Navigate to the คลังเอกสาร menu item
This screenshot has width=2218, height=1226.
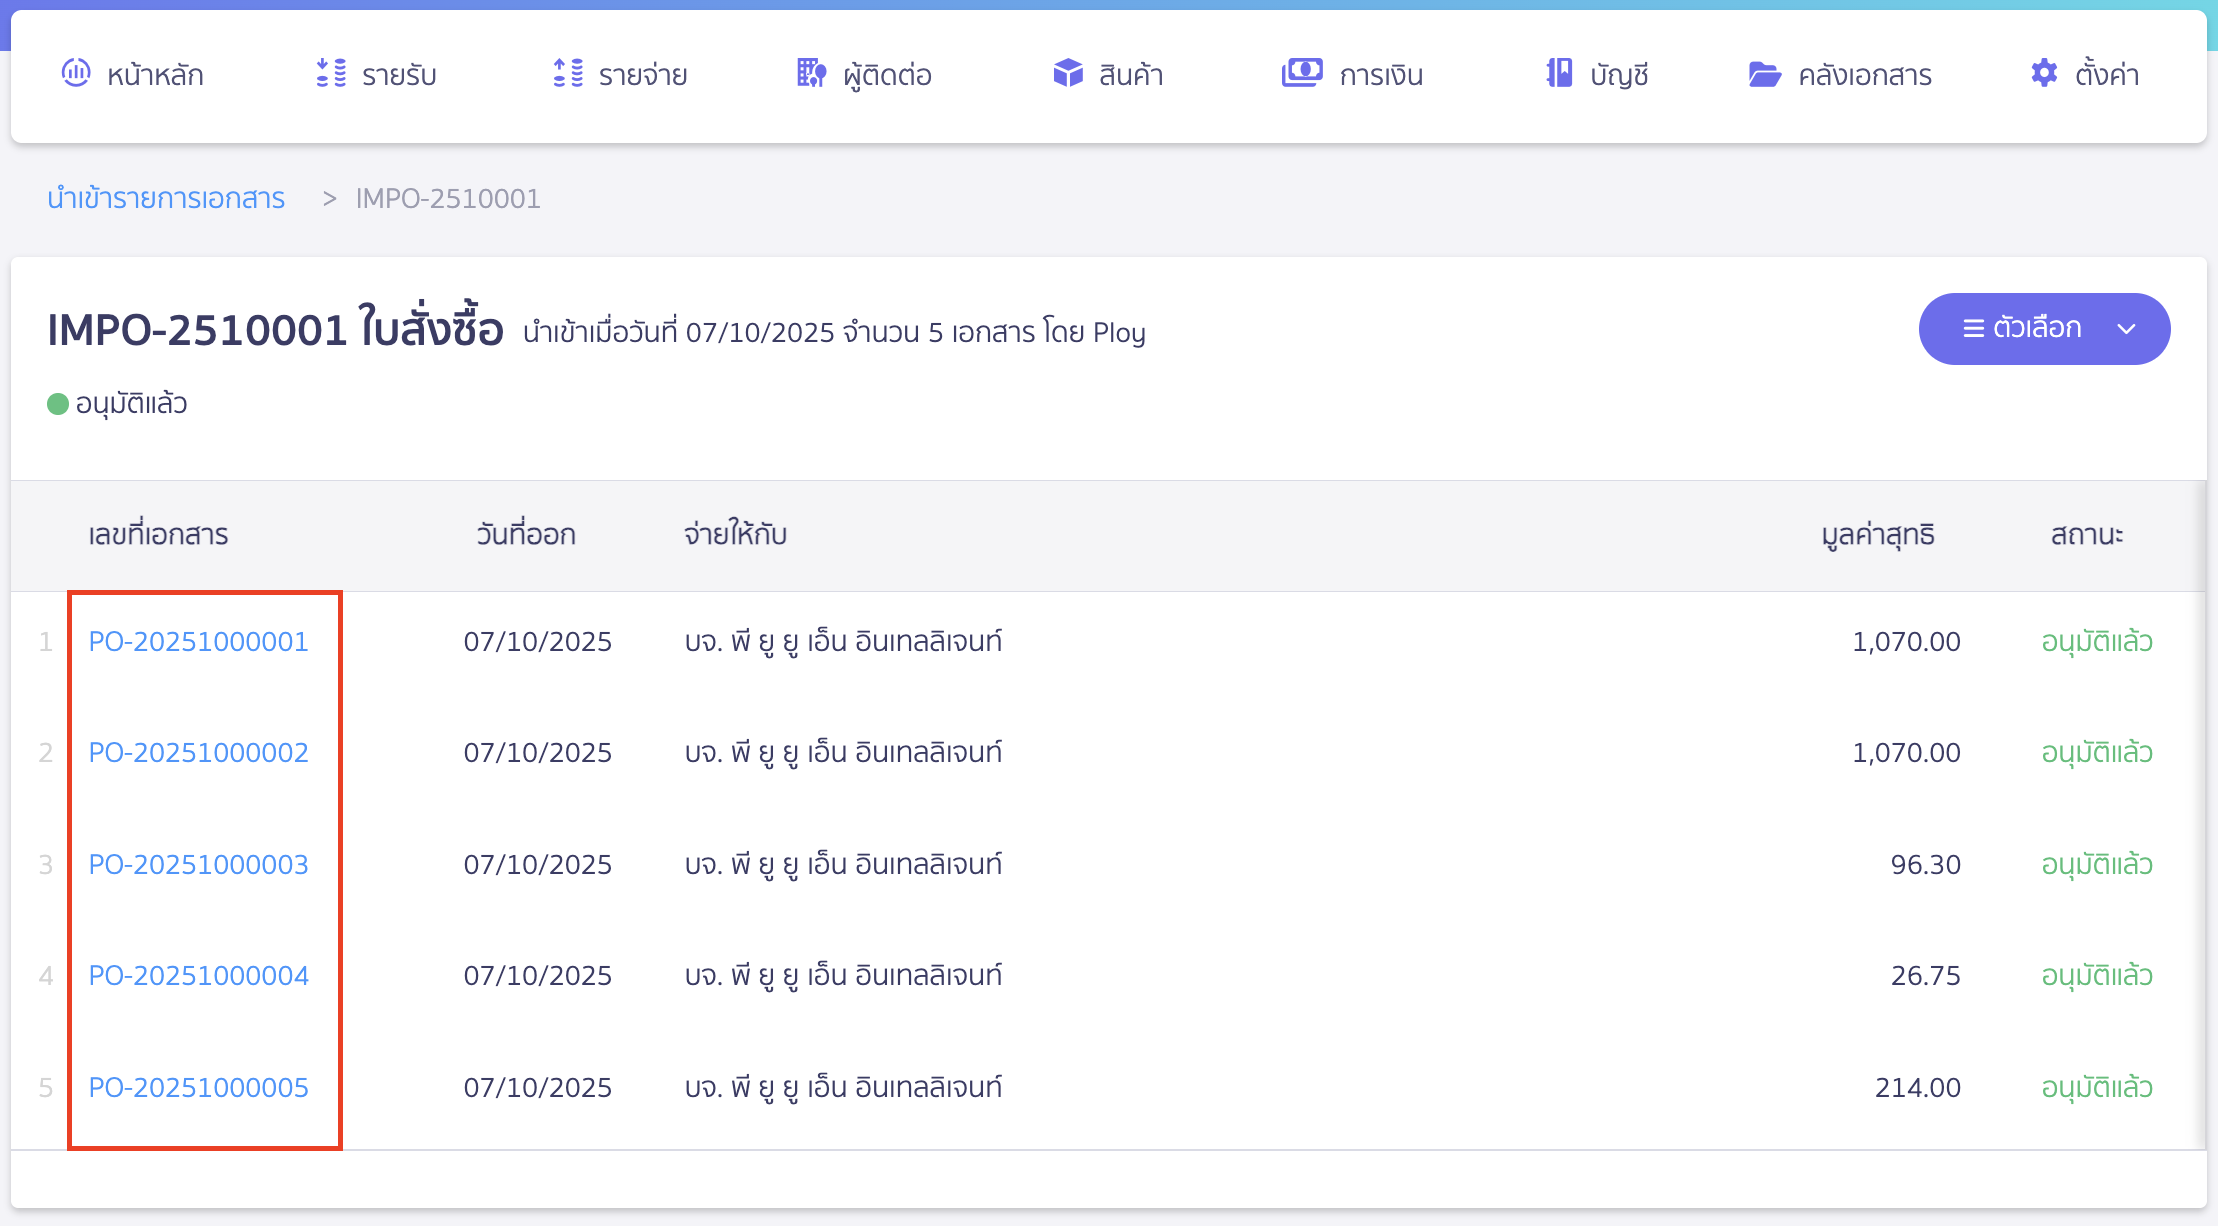point(1861,75)
